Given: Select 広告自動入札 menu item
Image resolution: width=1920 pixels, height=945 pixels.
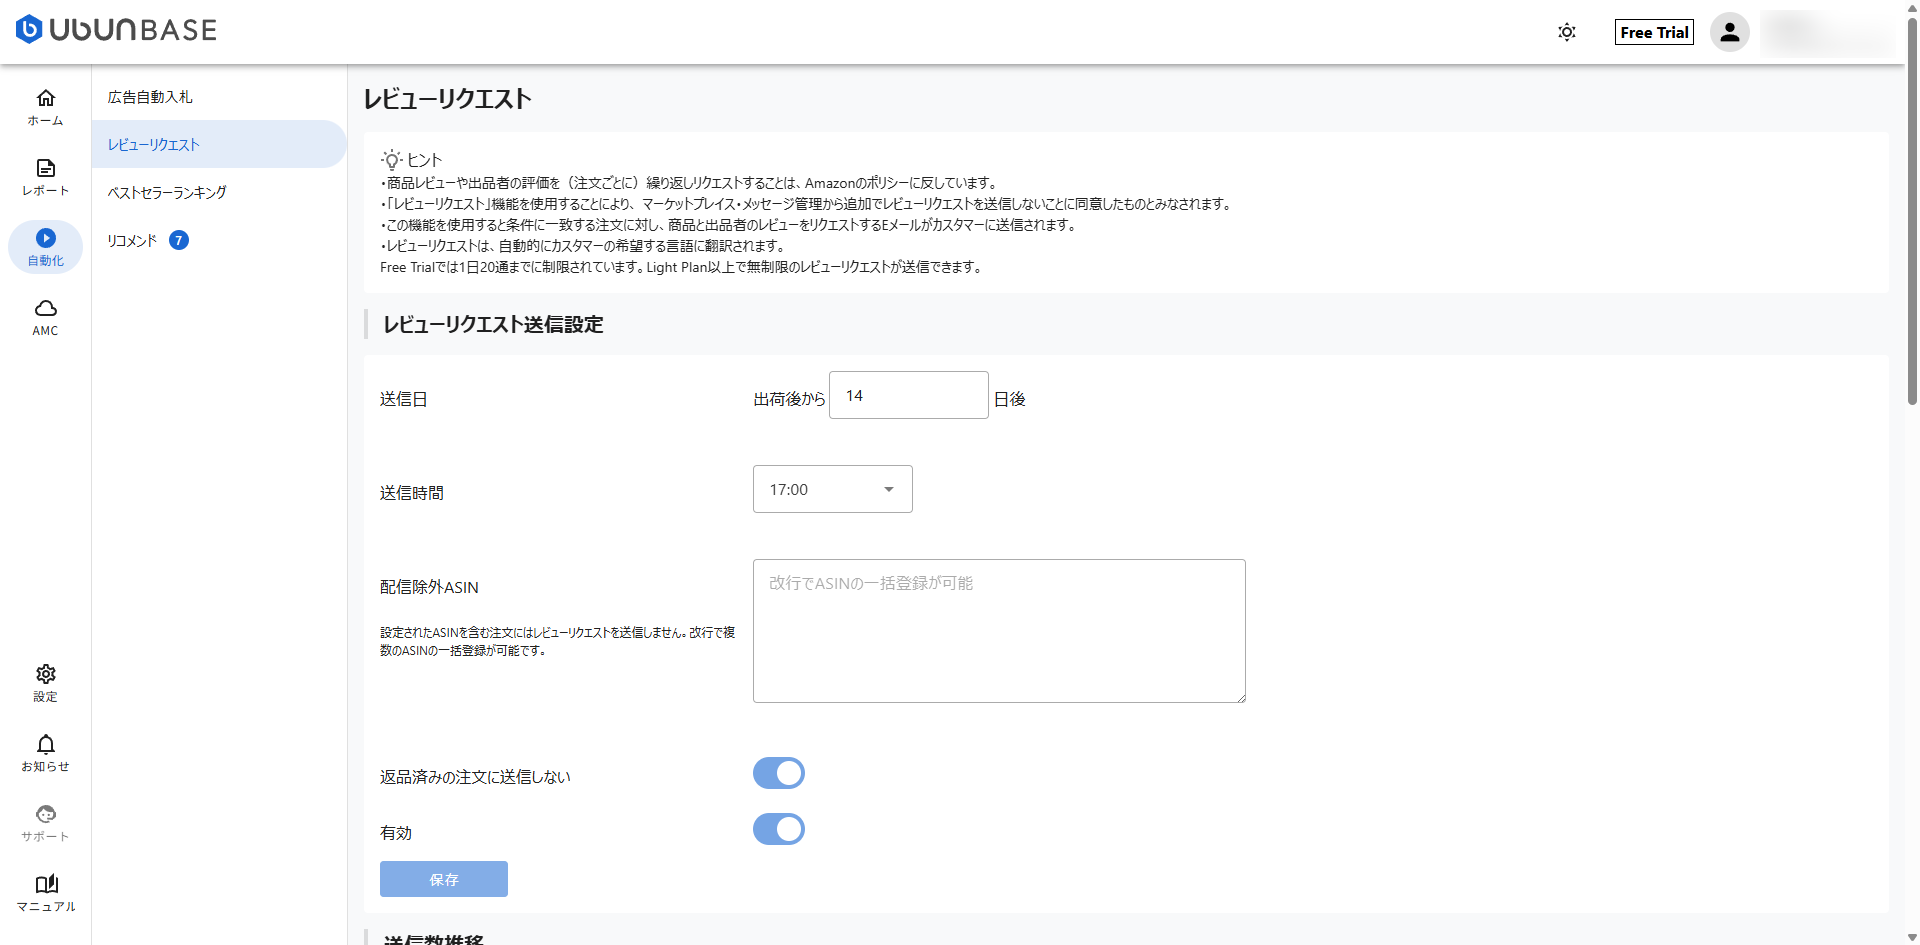Looking at the screenshot, I should 150,97.
